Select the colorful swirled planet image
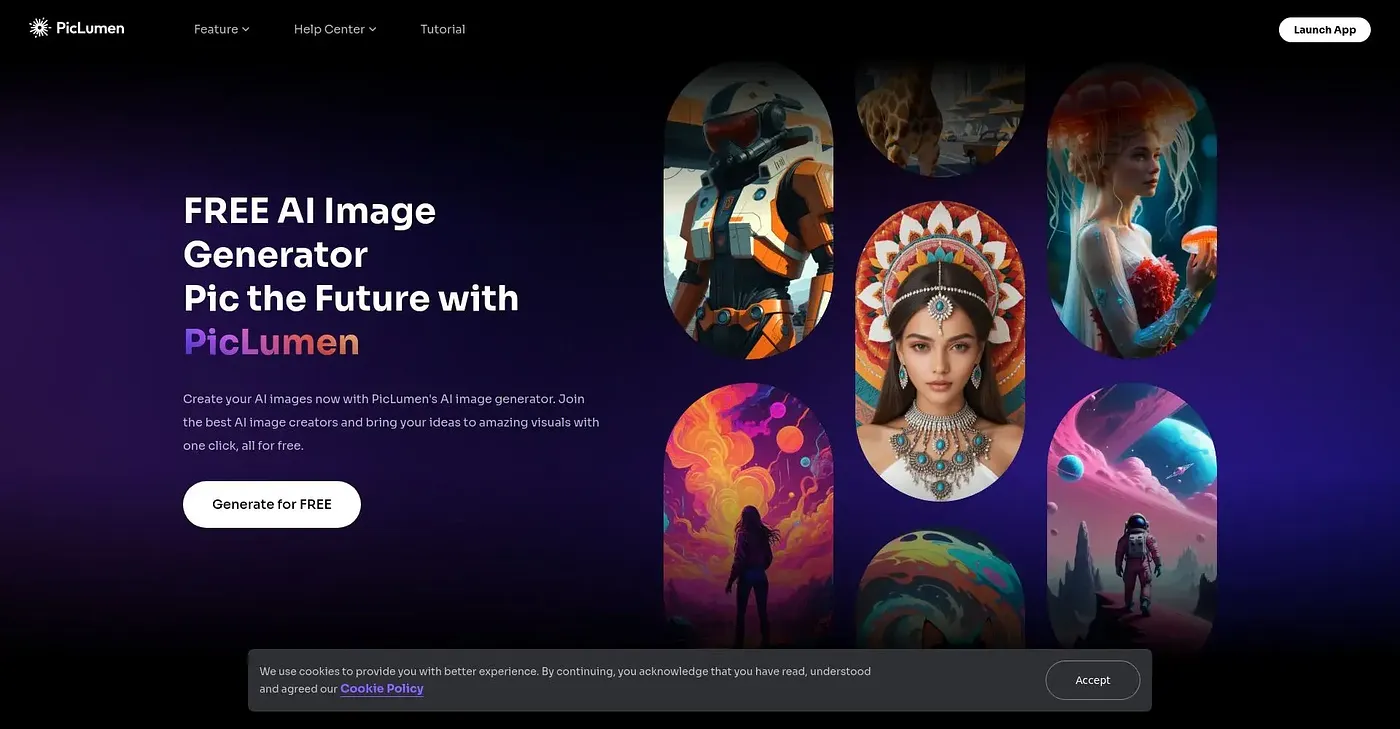 click(940, 587)
